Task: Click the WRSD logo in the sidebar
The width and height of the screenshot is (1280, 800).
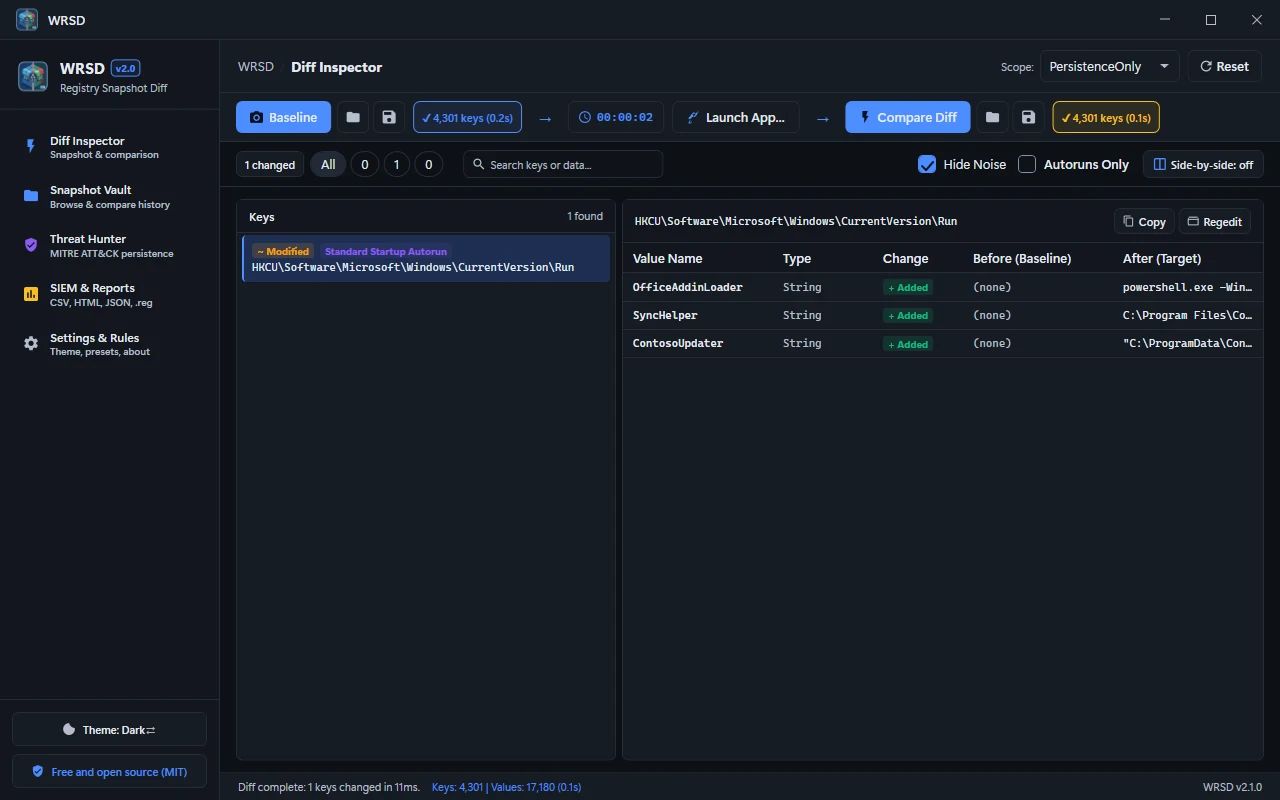Action: click(x=33, y=76)
